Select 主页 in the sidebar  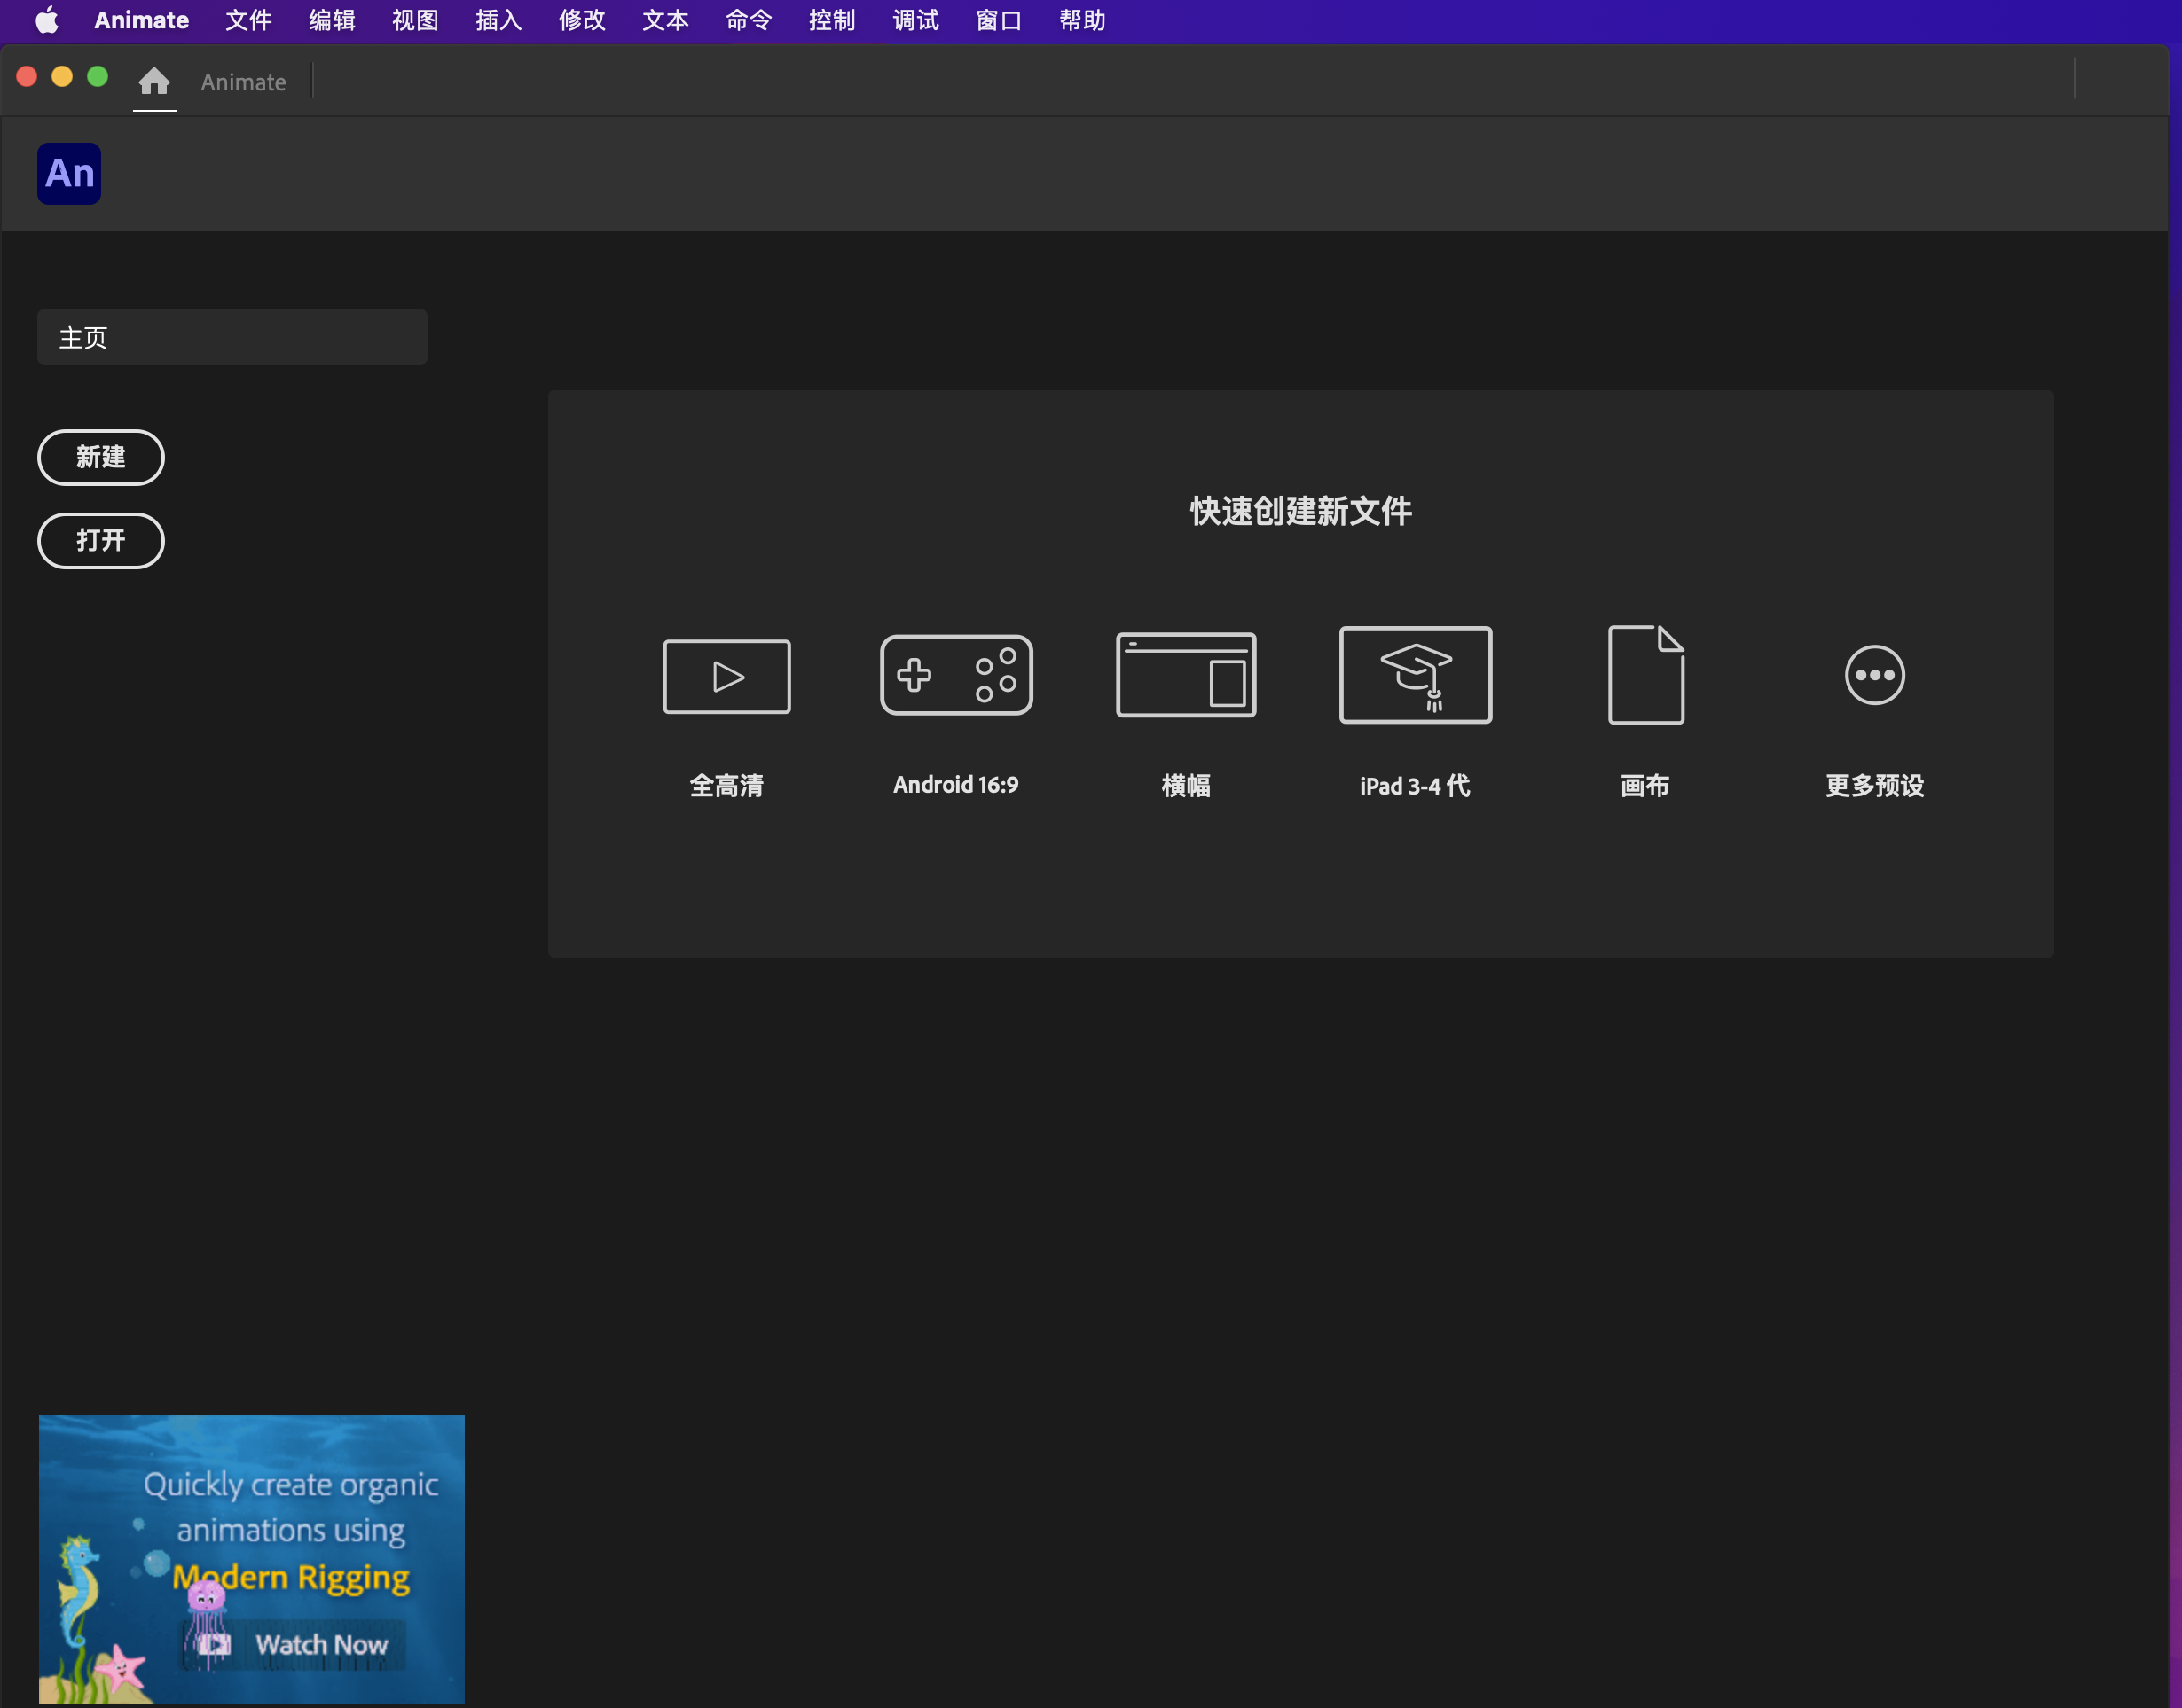(x=232, y=337)
